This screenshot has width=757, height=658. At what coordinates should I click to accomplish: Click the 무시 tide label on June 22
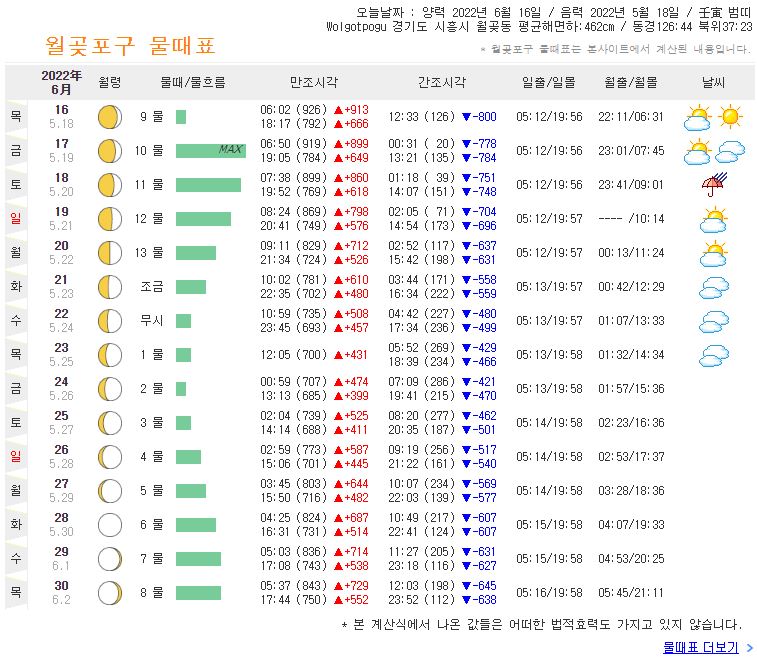(x=152, y=321)
